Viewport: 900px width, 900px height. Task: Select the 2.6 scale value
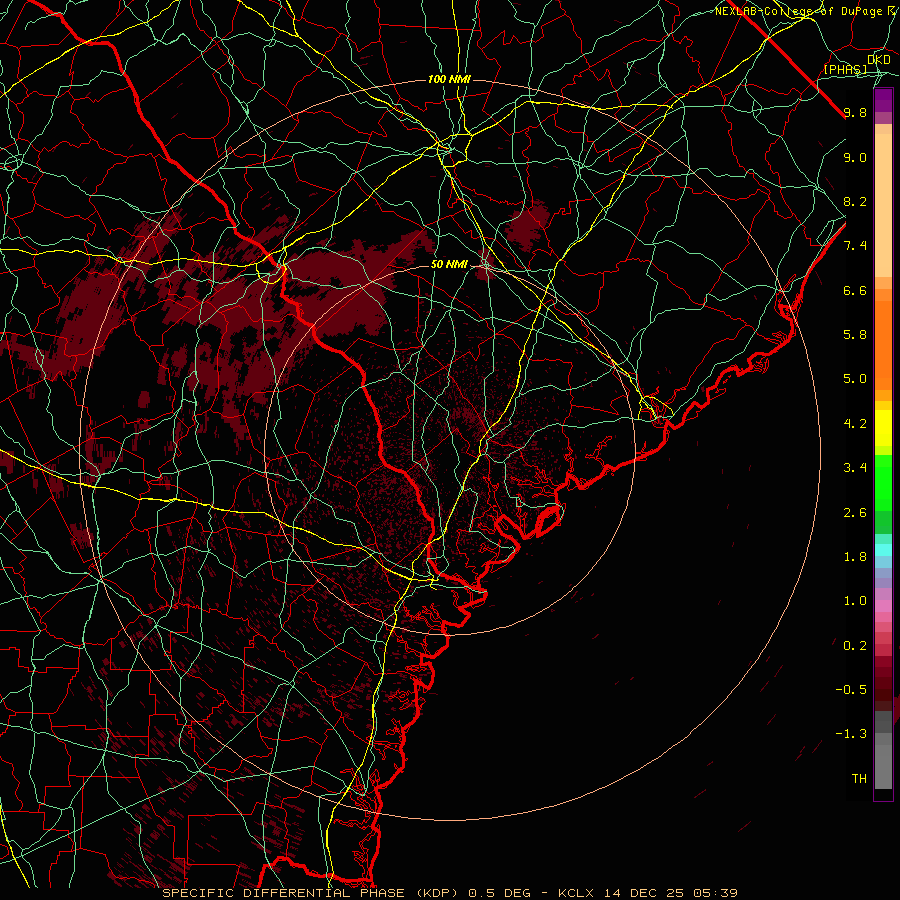(855, 513)
